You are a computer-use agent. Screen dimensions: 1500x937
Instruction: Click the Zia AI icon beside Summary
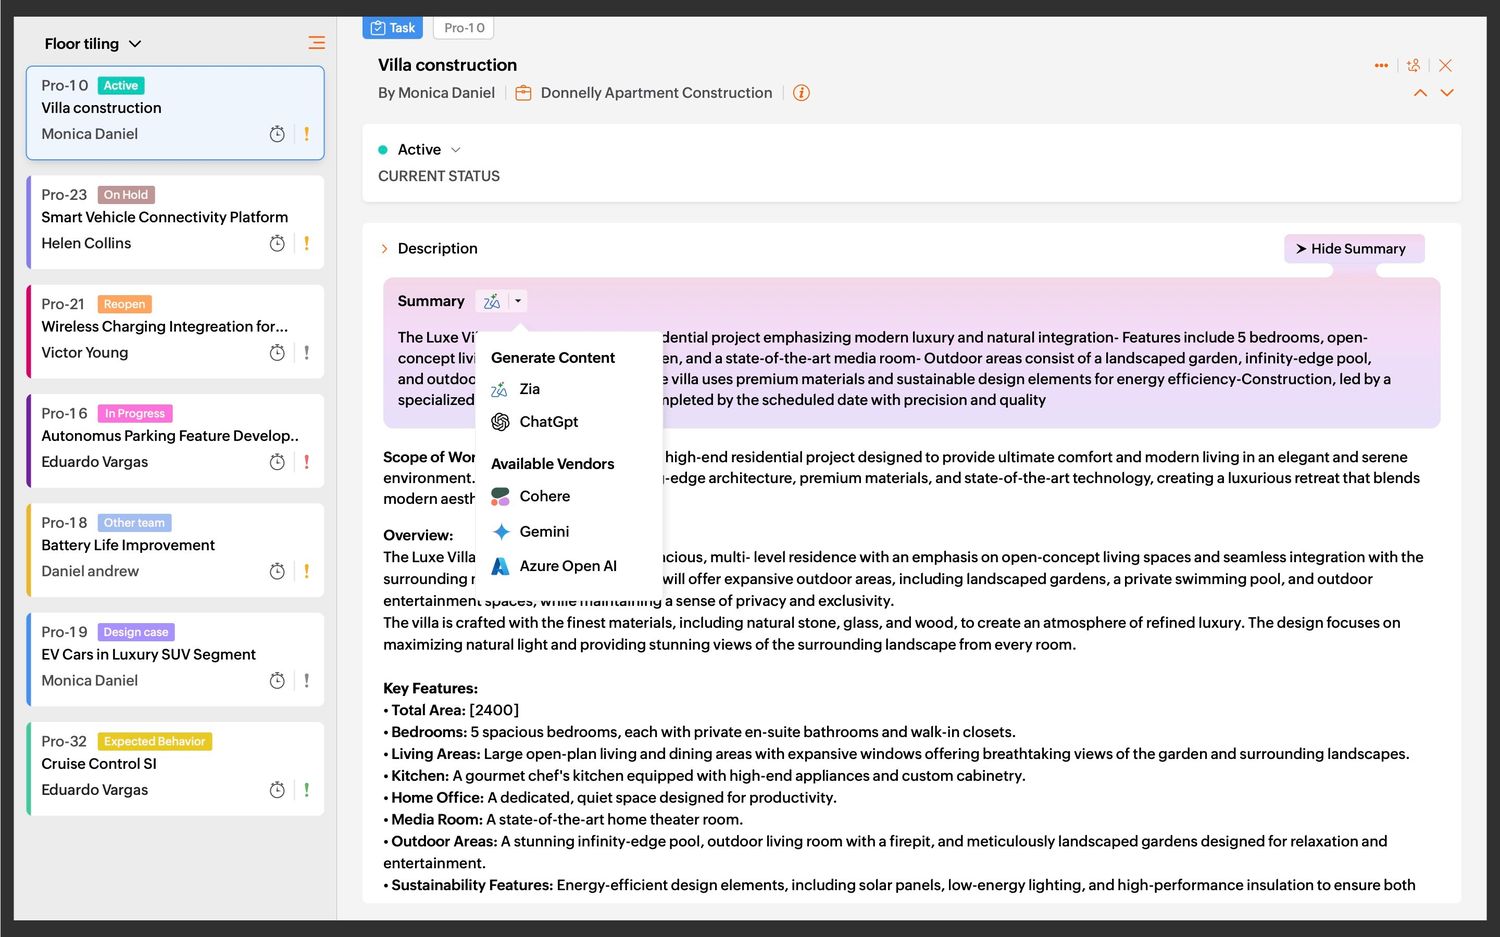pos(492,301)
